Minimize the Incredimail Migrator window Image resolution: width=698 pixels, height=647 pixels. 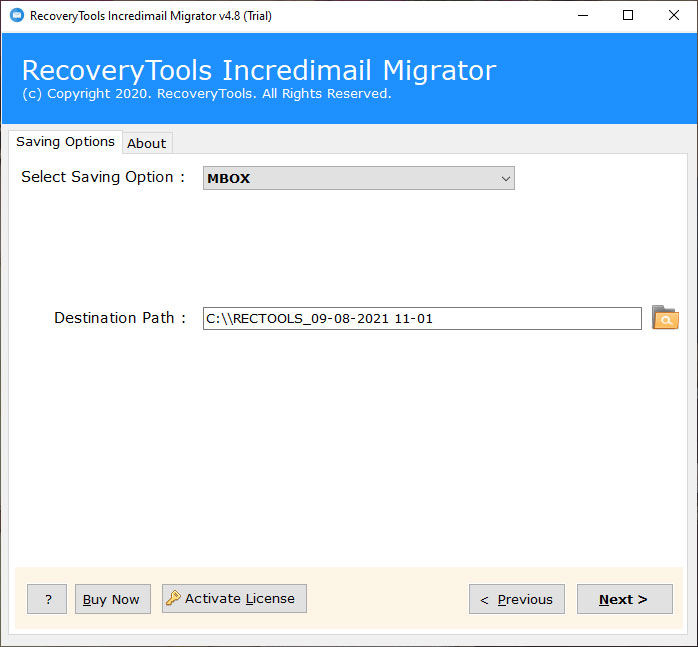click(x=583, y=16)
